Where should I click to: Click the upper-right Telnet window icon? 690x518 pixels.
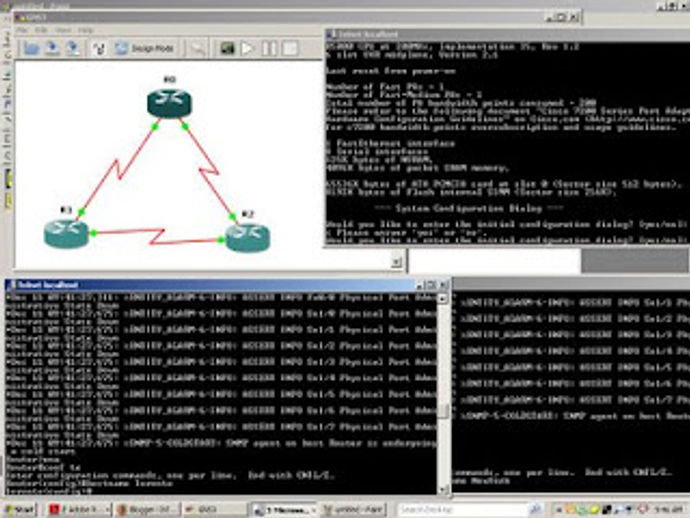[x=331, y=34]
